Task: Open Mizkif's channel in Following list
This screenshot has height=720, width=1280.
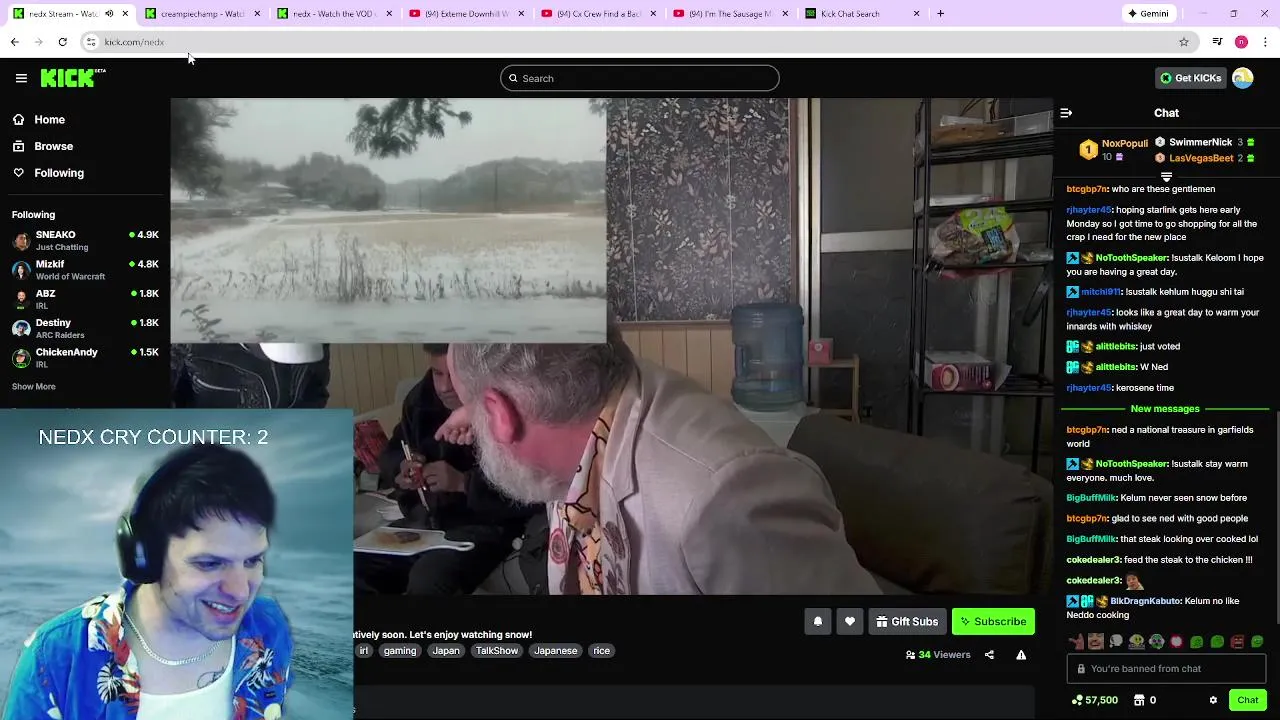Action: pyautogui.click(x=85, y=270)
